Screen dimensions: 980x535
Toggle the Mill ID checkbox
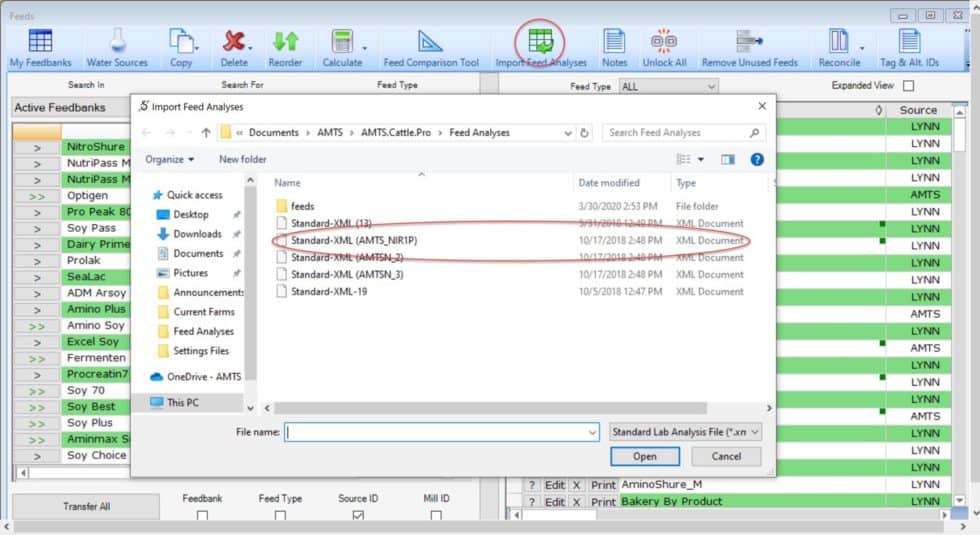pyautogui.click(x=436, y=516)
